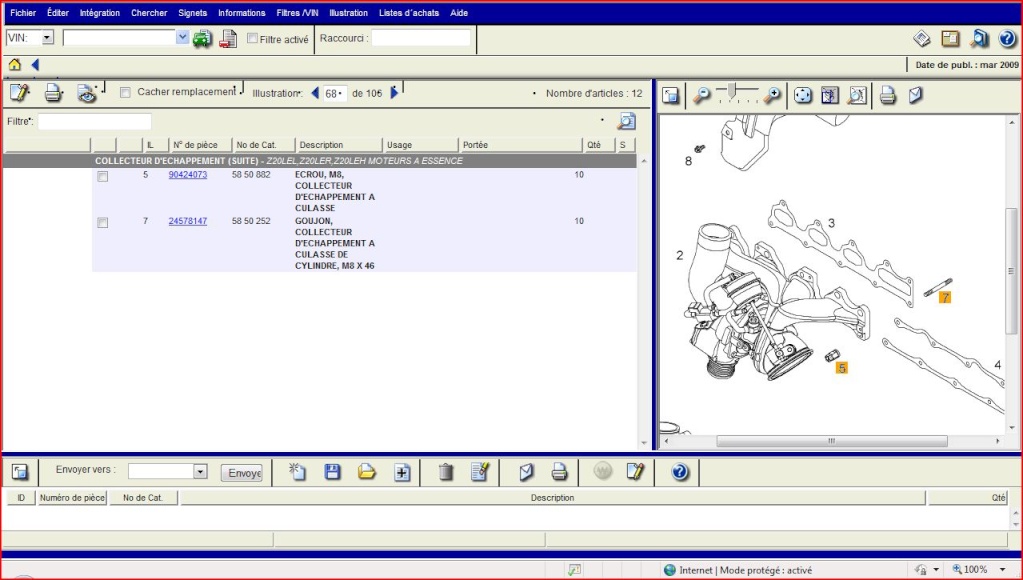Open the VIN type dropdown
Image resolution: width=1023 pixels, height=580 pixels.
[47, 38]
